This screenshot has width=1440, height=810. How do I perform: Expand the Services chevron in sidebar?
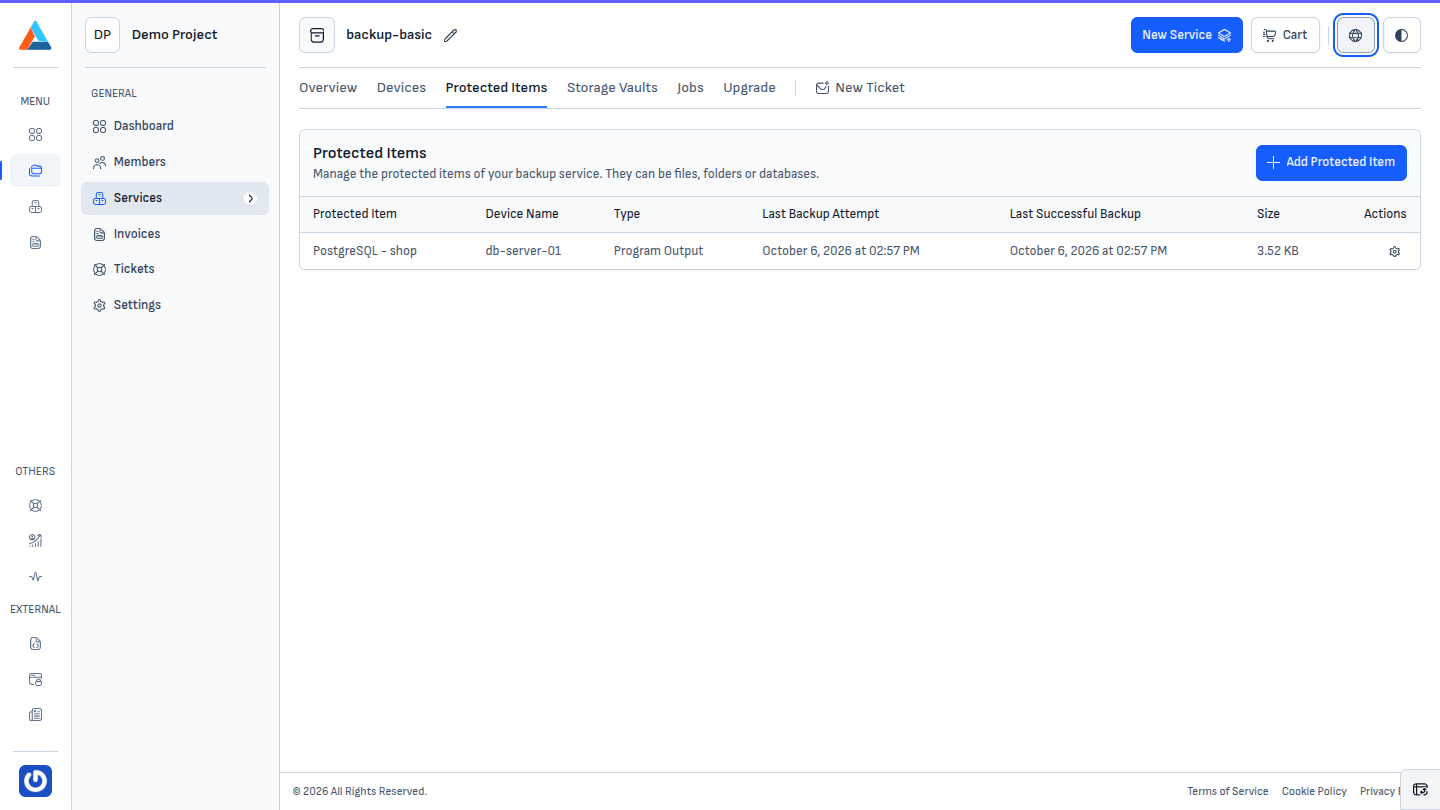coord(251,198)
